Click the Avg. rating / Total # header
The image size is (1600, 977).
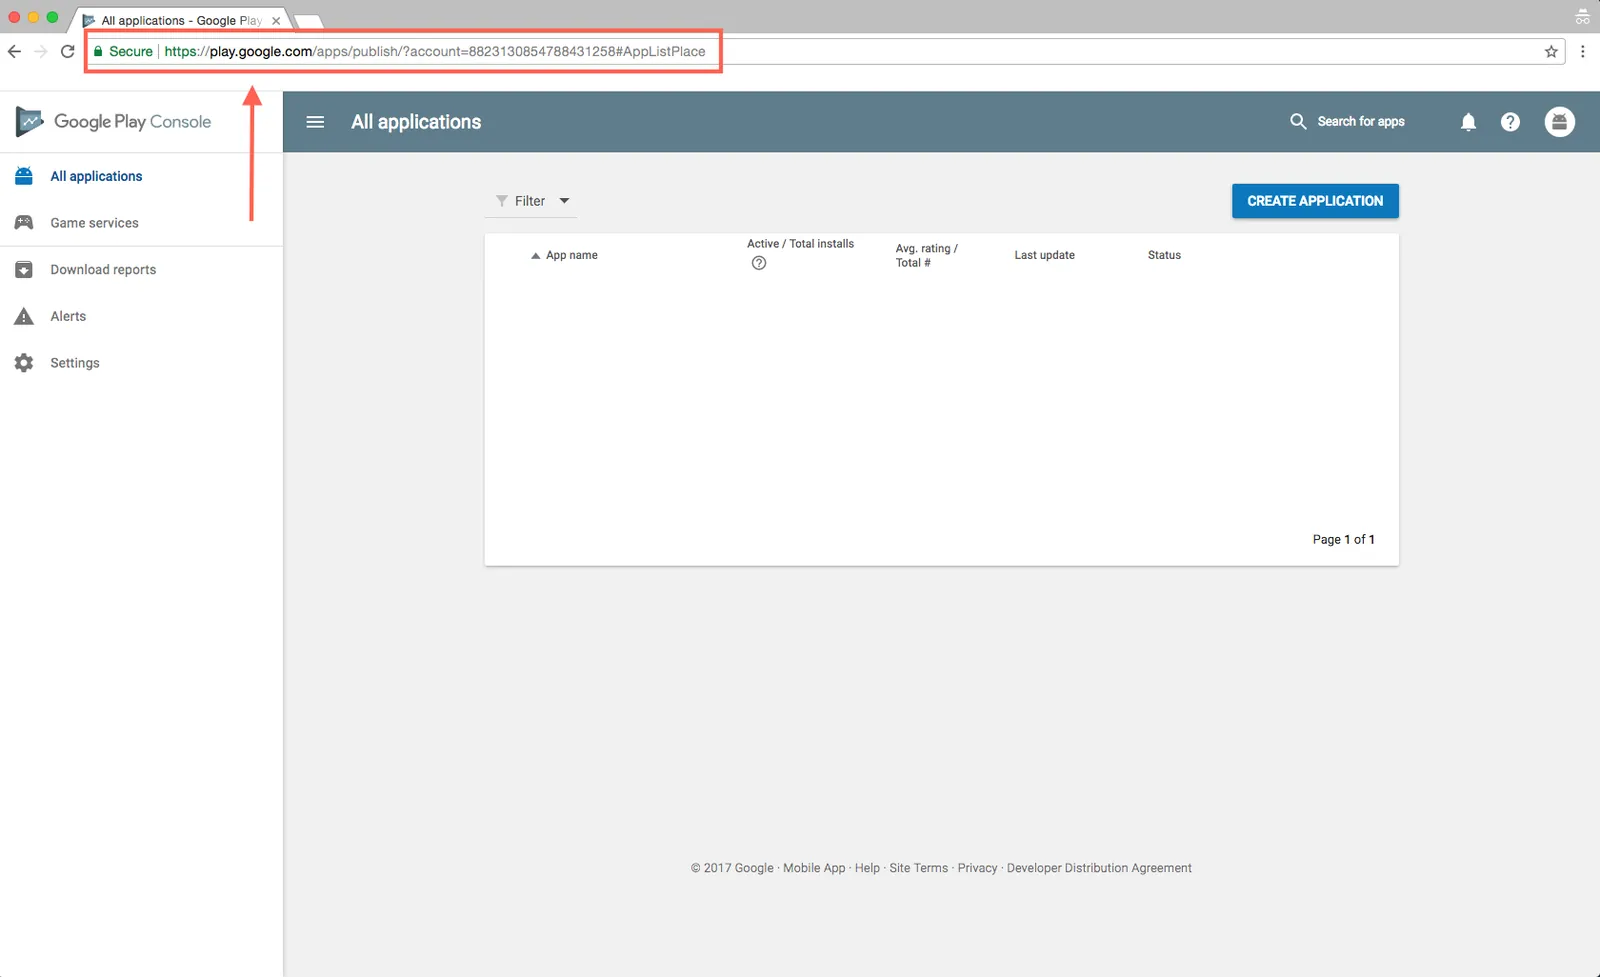(926, 255)
